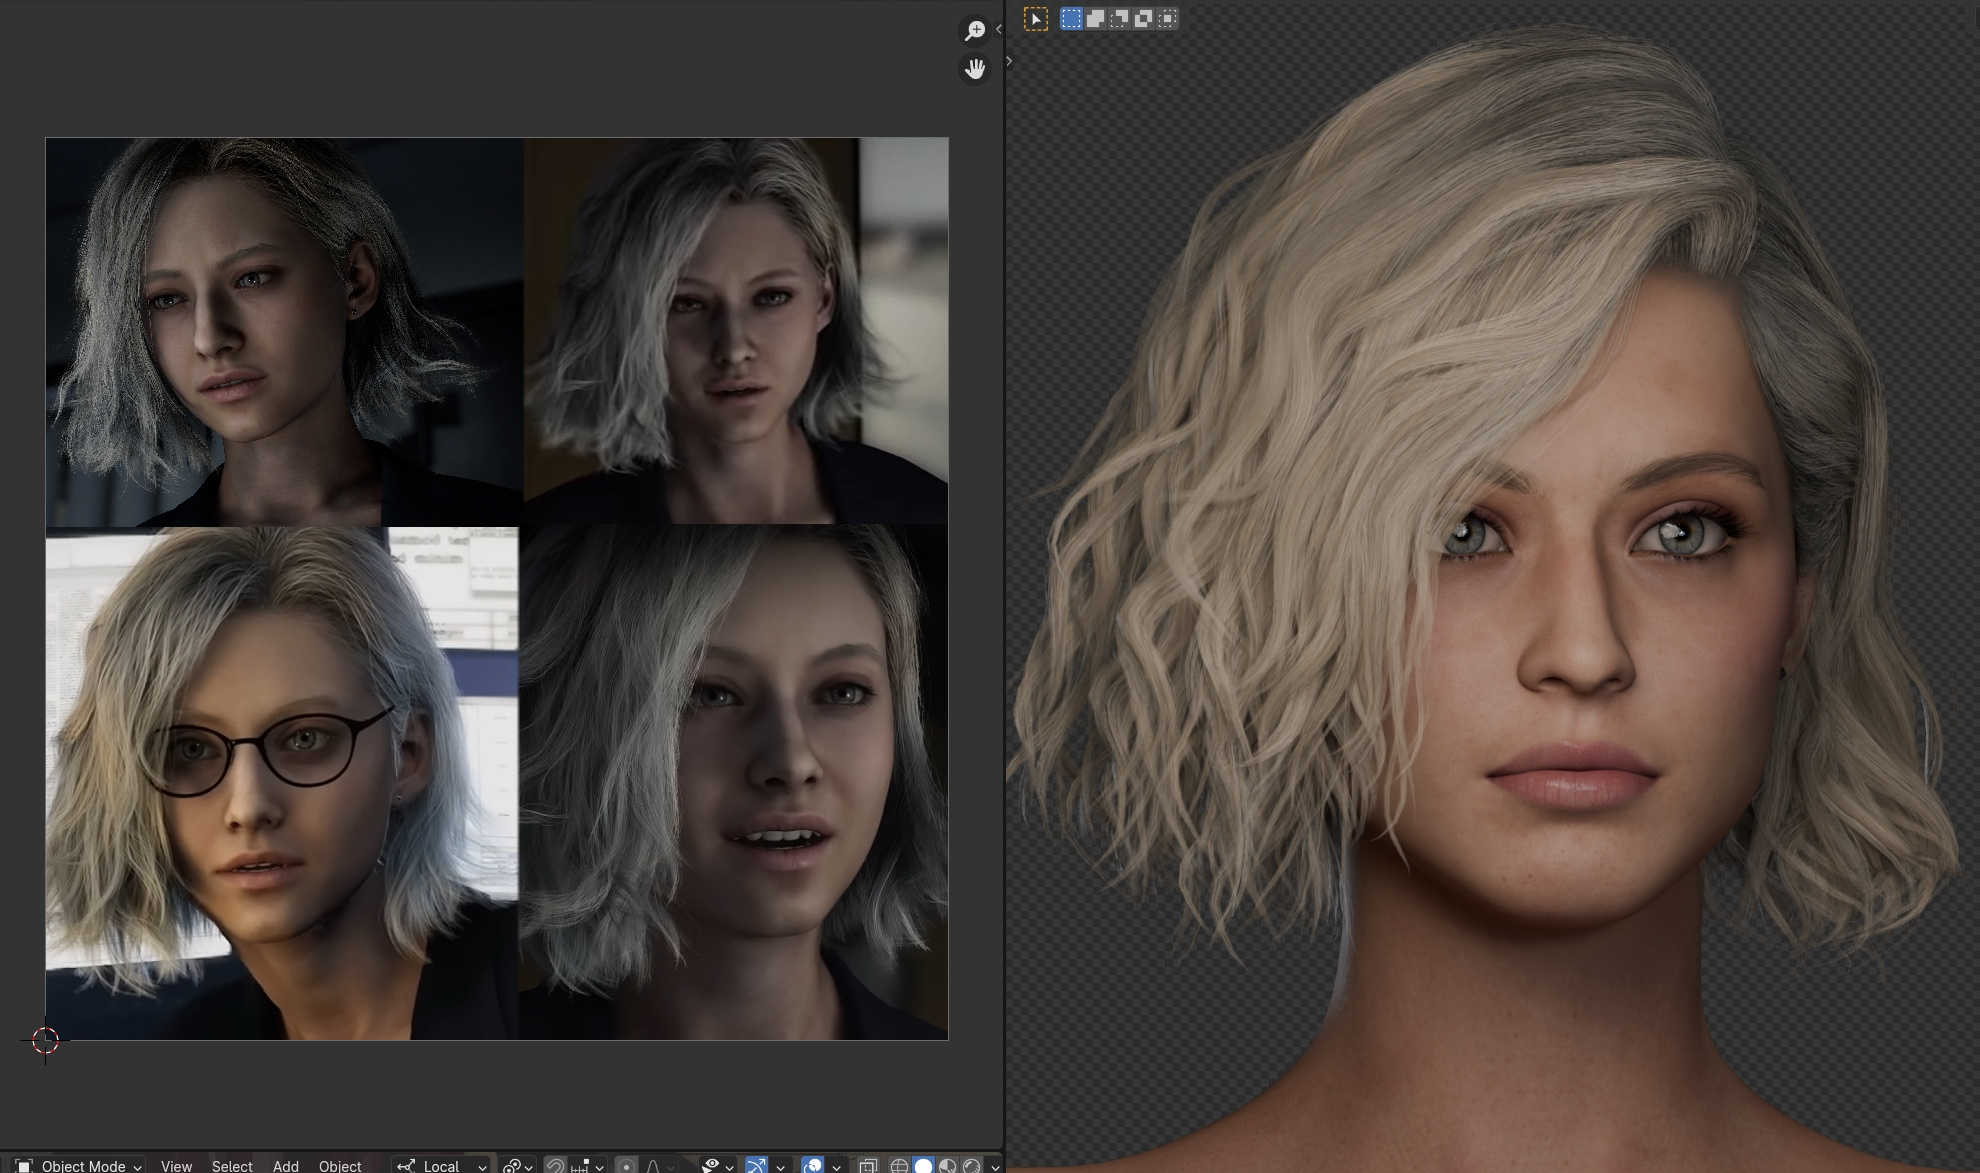
Task: Open the overlays options dropdown arrow
Action: [836, 1166]
